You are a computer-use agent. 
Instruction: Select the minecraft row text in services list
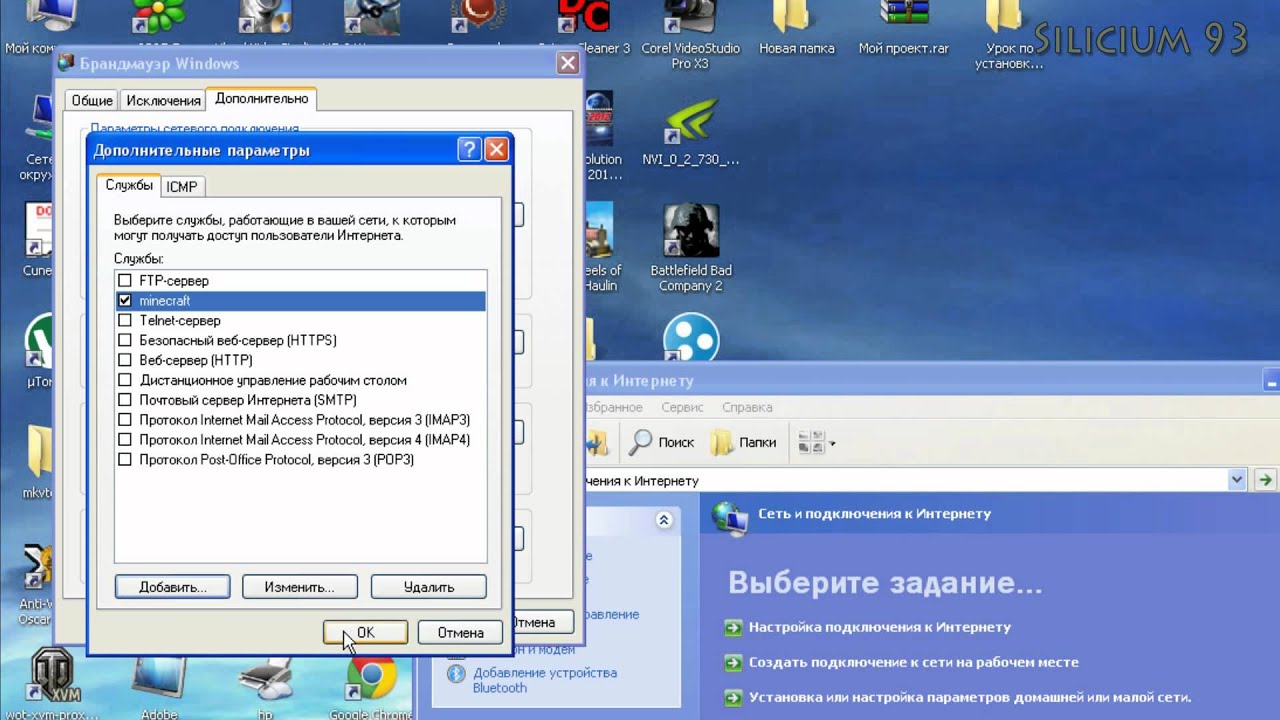[x=165, y=300]
